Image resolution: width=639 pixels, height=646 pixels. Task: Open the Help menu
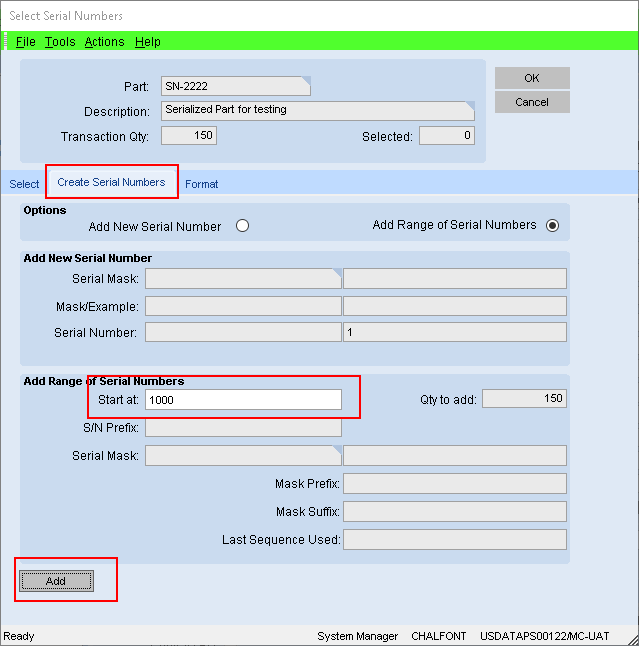(148, 42)
